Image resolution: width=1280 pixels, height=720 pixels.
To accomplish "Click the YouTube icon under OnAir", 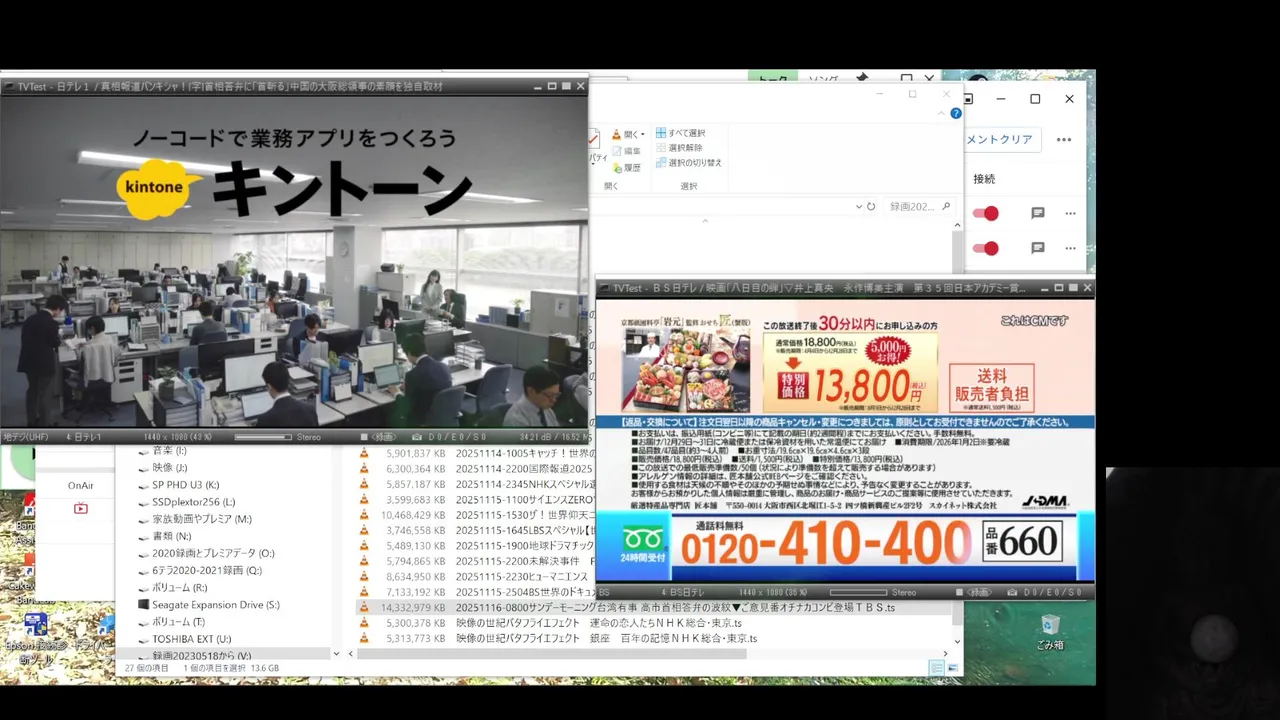I will (x=80, y=508).
